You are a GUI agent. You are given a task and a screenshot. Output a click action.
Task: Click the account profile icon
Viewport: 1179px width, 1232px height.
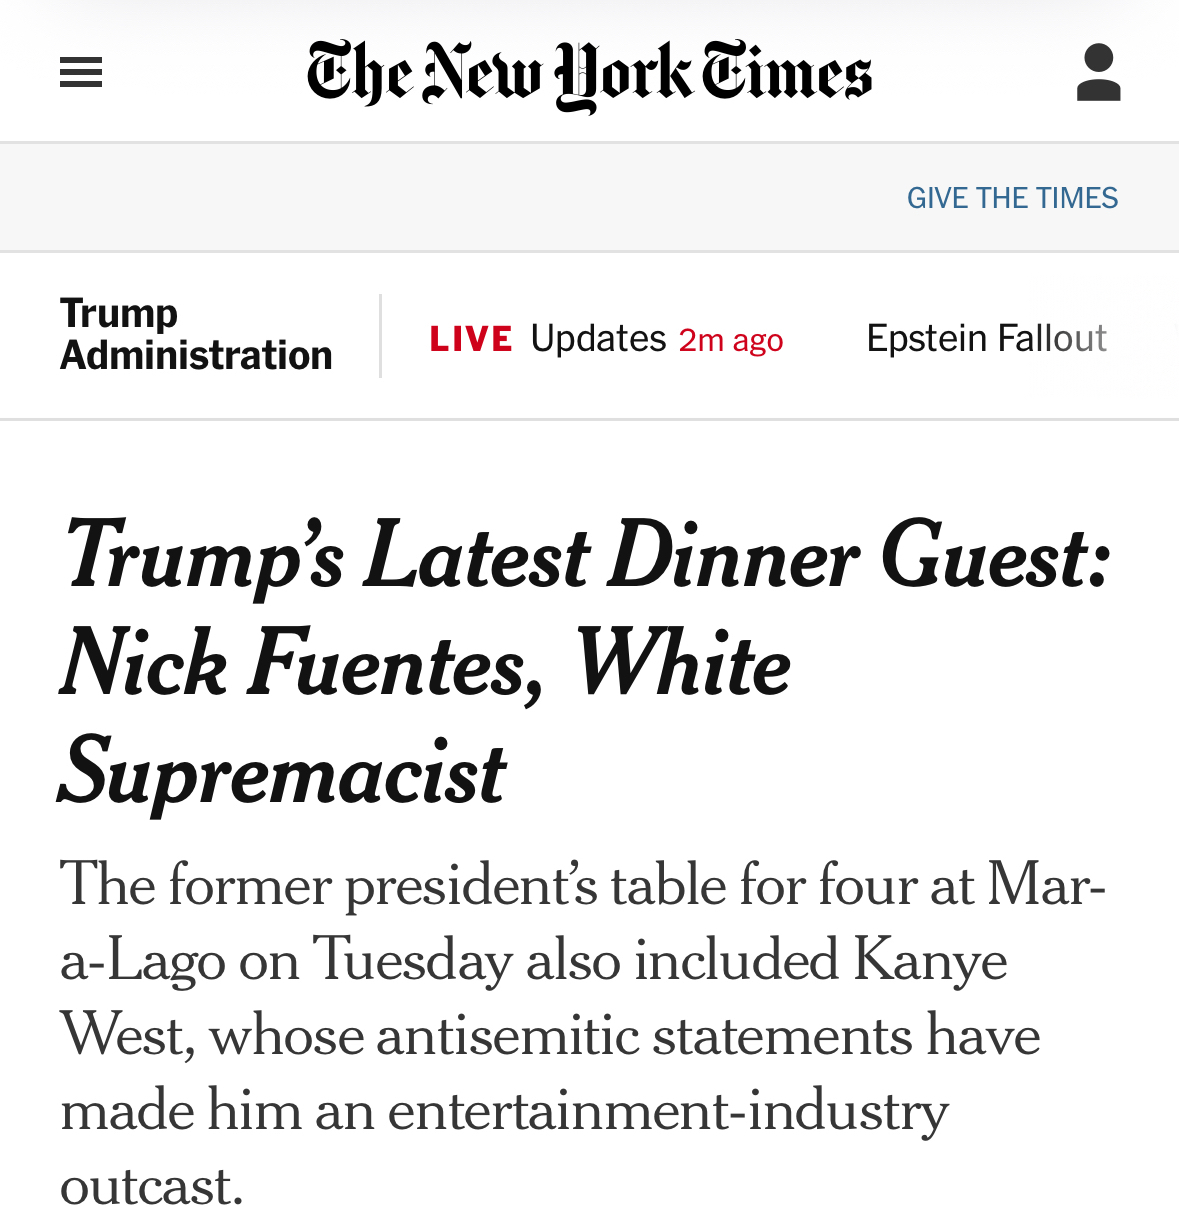[1098, 72]
